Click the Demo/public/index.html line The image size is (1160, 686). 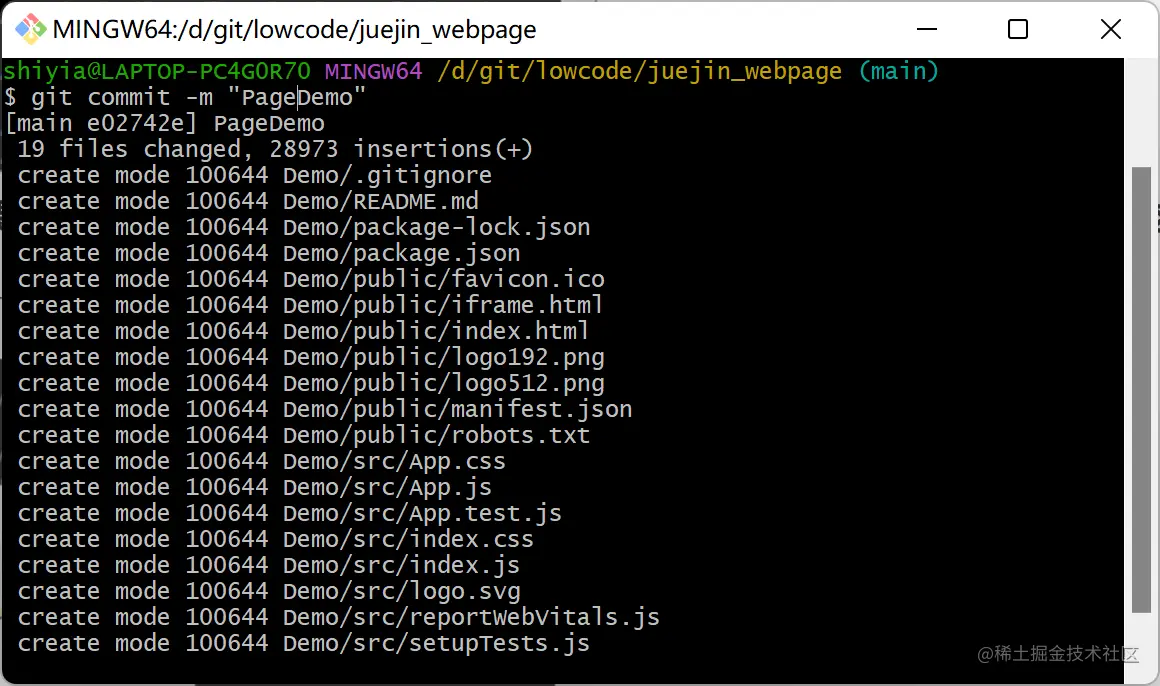304,331
